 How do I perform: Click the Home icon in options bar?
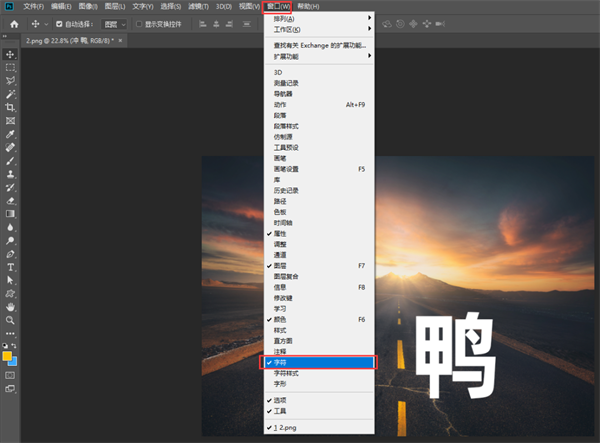pos(14,24)
